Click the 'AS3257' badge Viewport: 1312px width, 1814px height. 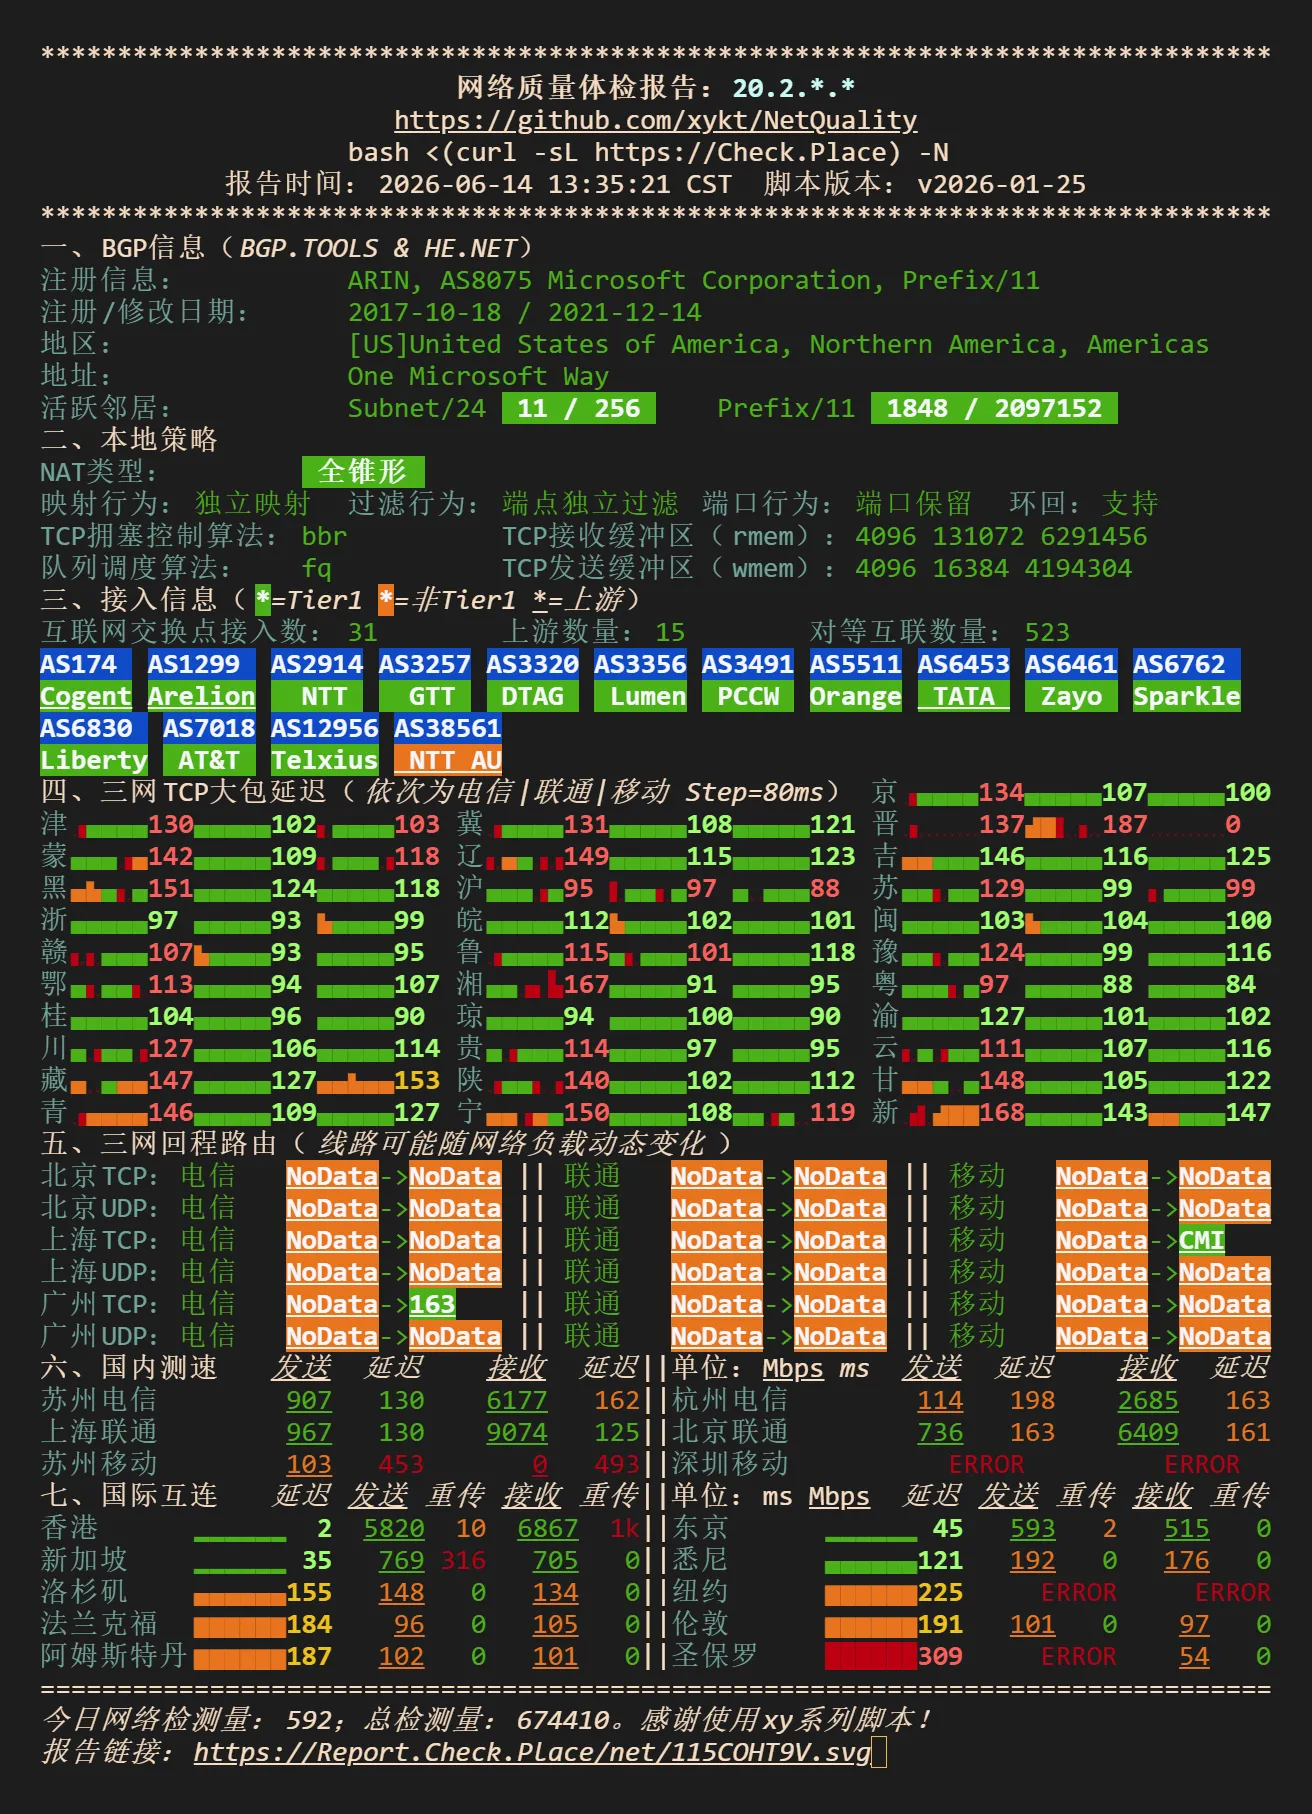[x=425, y=664]
